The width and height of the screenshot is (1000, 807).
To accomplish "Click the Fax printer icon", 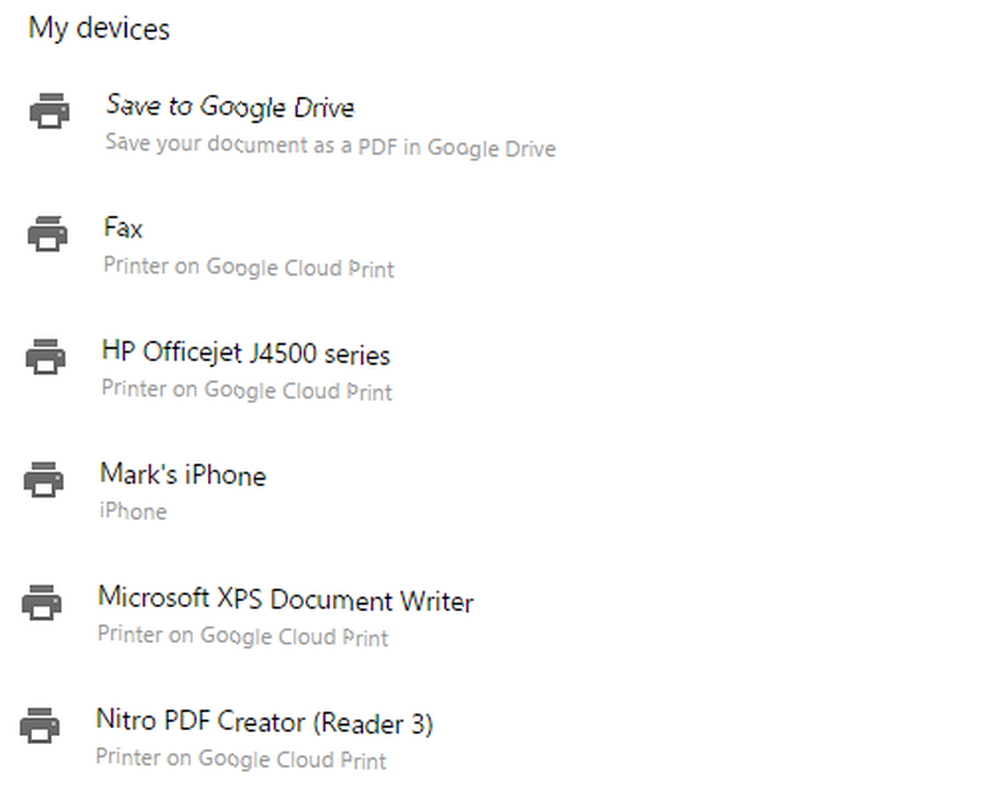I will 48,233.
